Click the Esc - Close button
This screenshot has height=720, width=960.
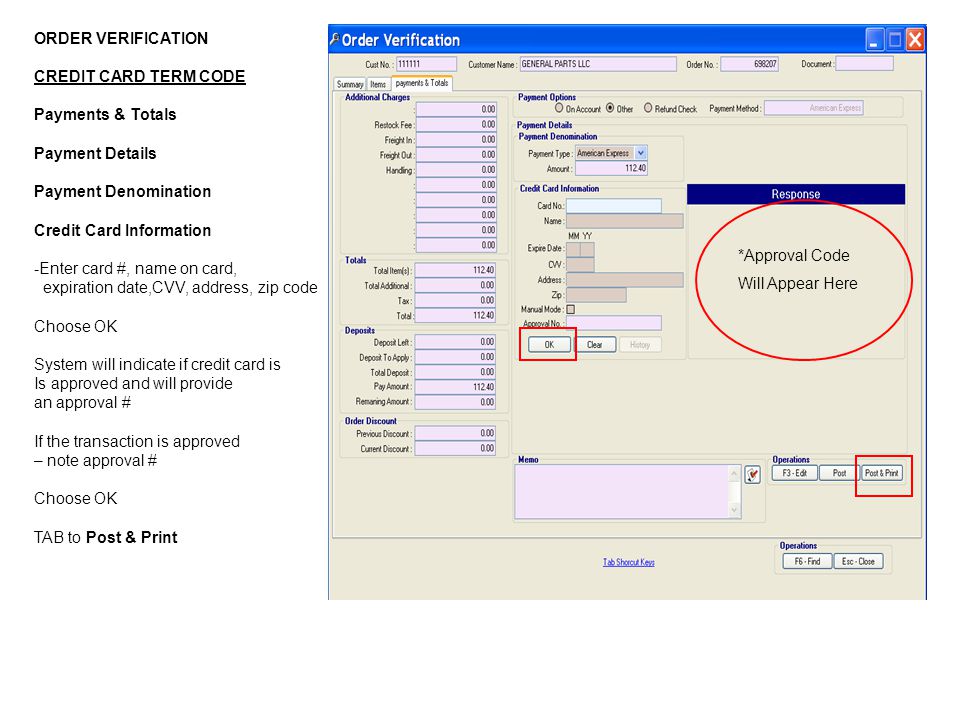(858, 561)
